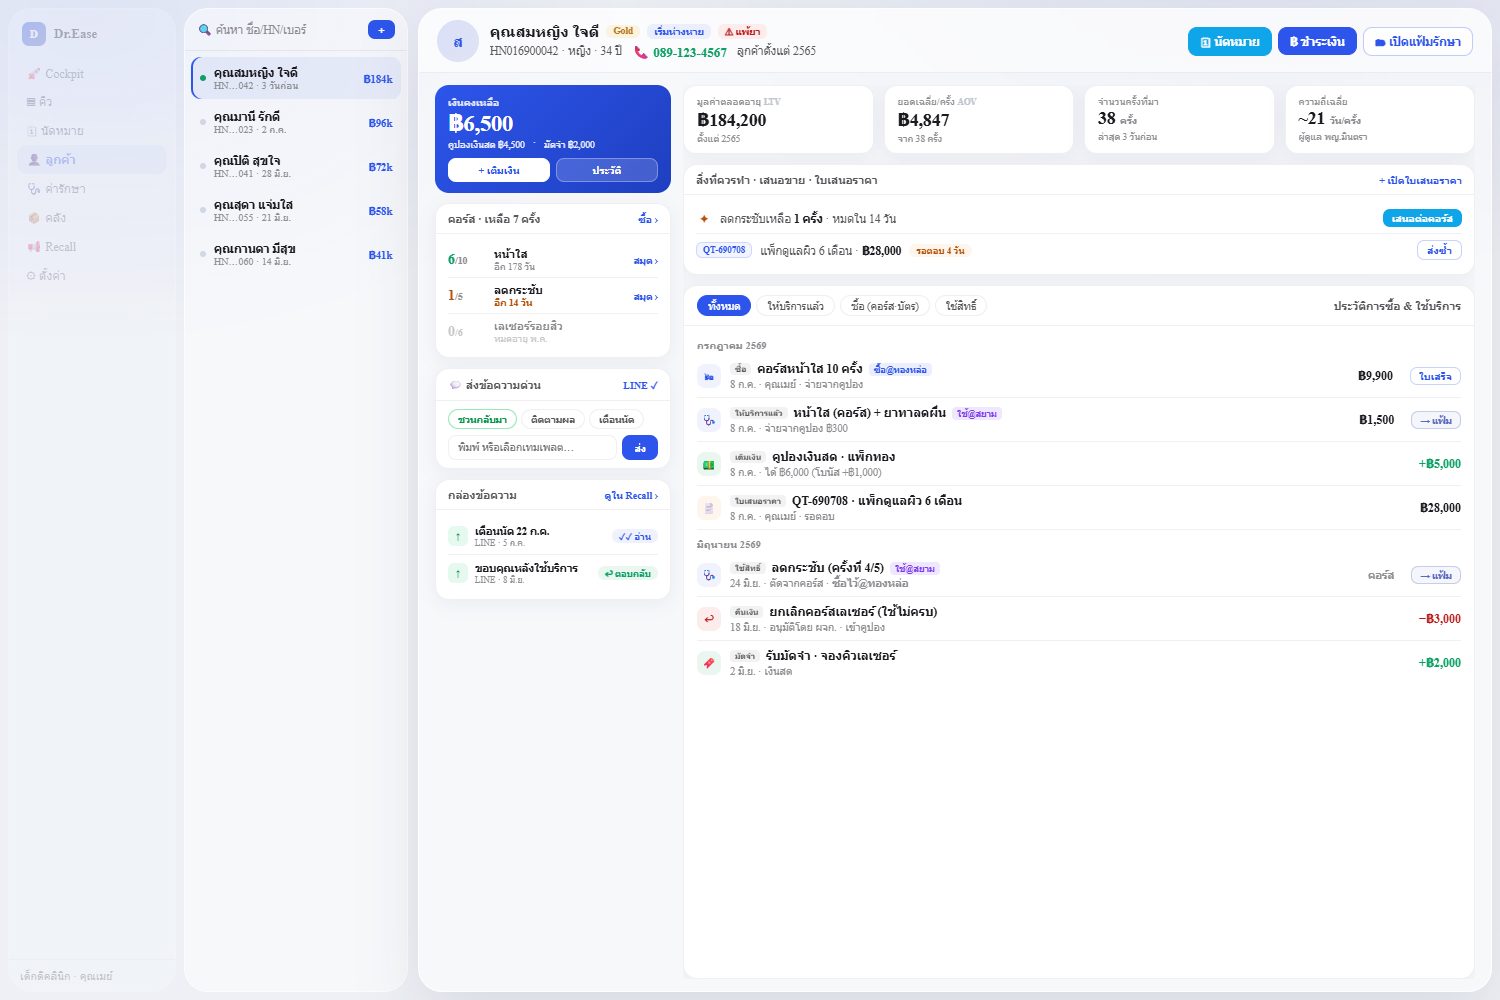Click the arrow icon of เตือนนัด 22 ก.ค. message
This screenshot has width=1500, height=1000.
click(x=458, y=537)
